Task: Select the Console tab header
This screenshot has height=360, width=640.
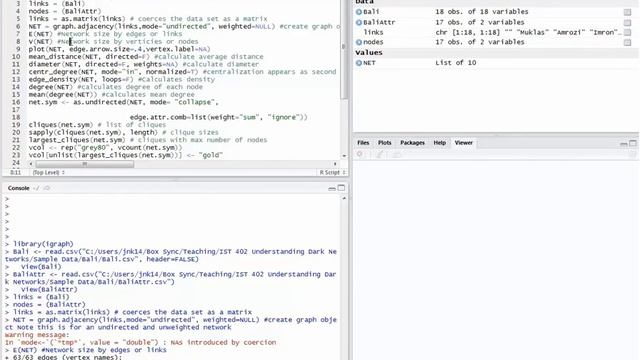Action: [18, 188]
